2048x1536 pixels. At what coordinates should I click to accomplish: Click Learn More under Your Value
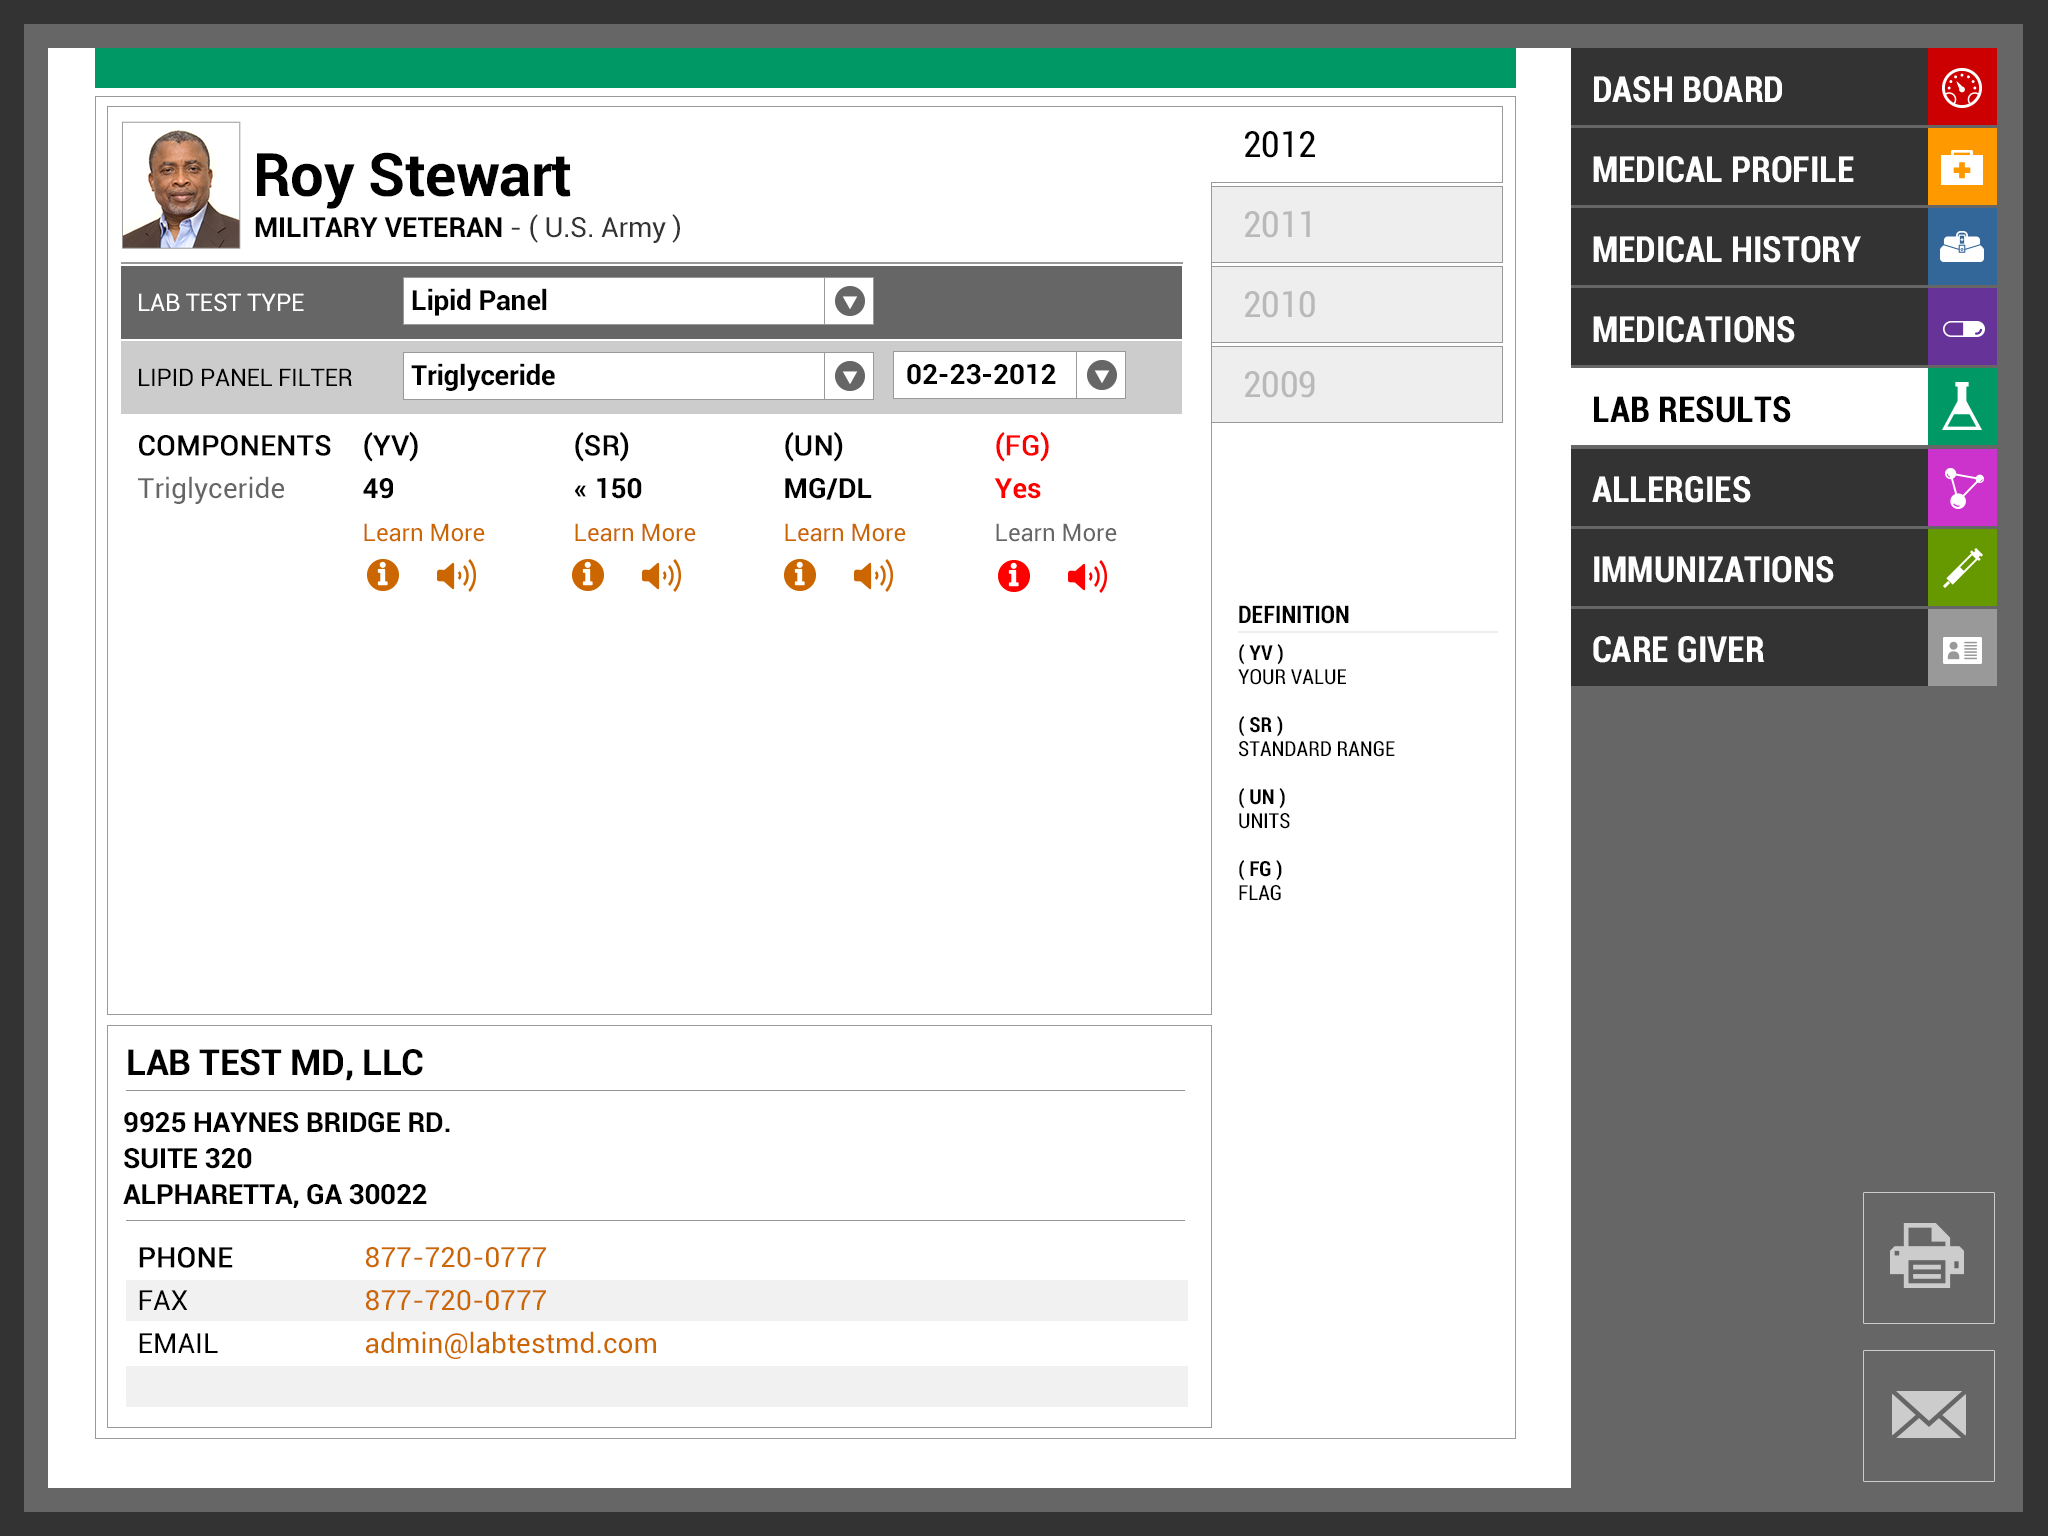423,533
